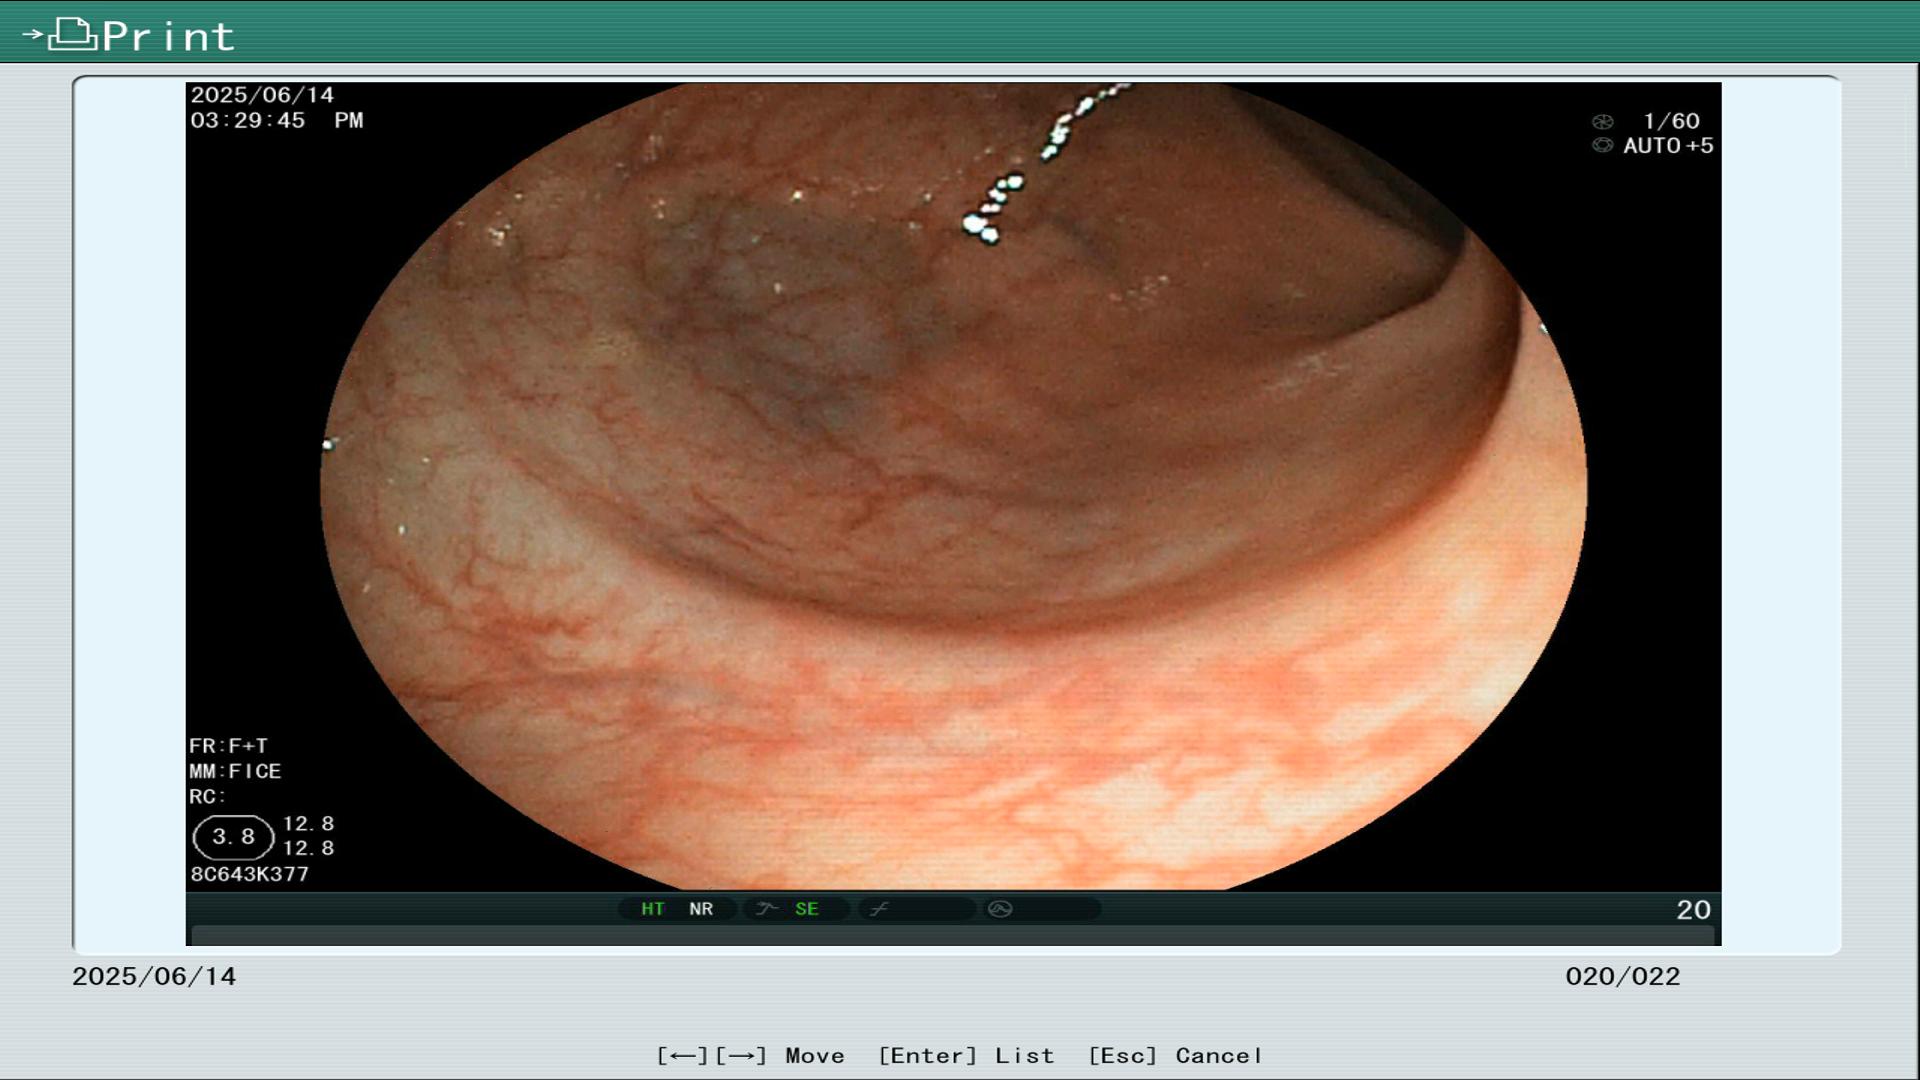Click the printer icon in the title bar

(x=73, y=35)
